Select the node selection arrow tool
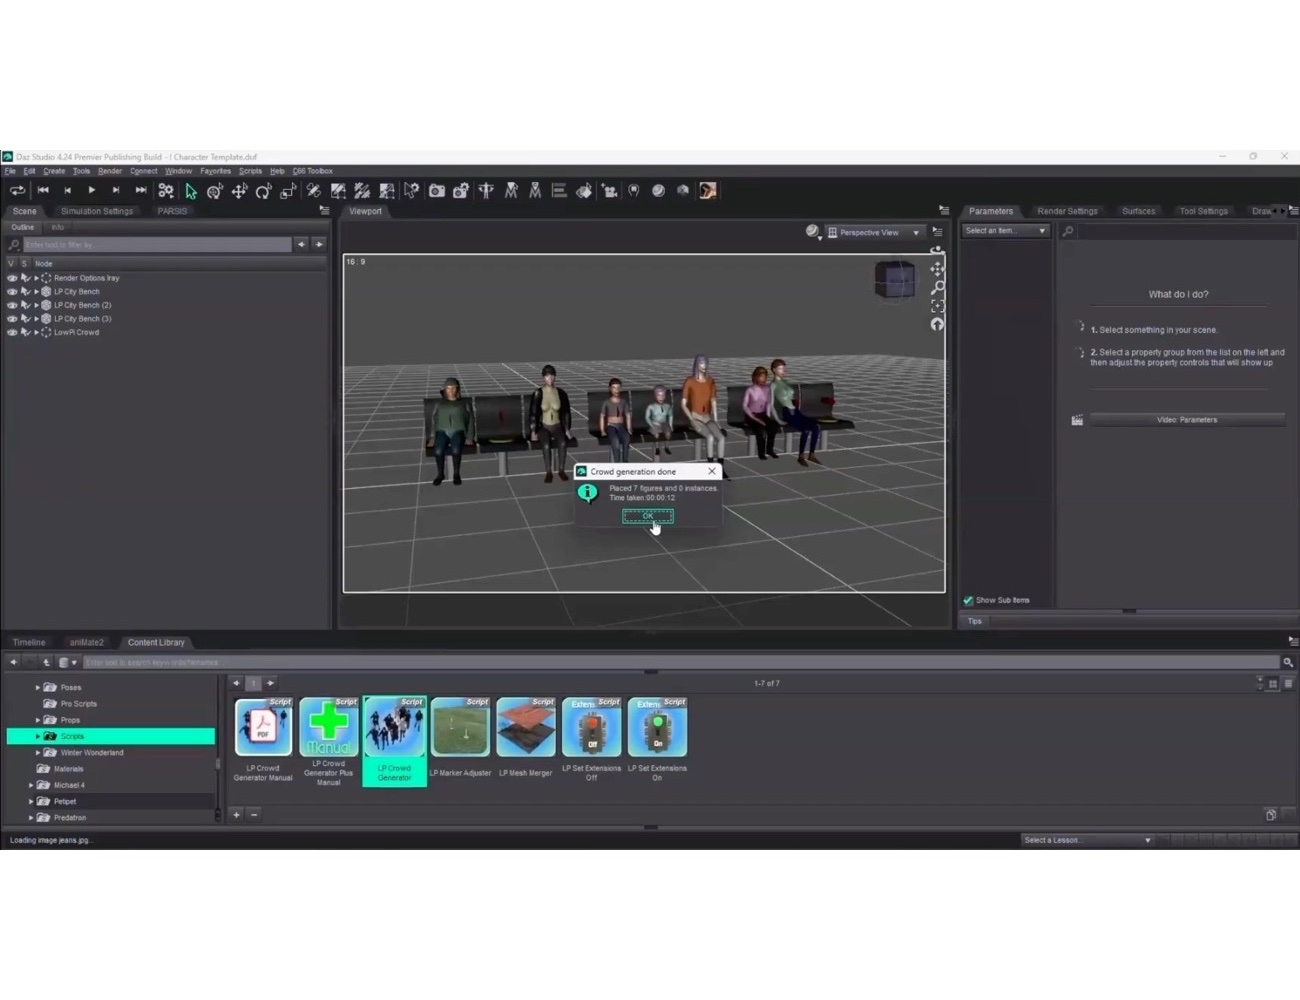Image resolution: width=1300 pixels, height=1000 pixels. pos(188,190)
